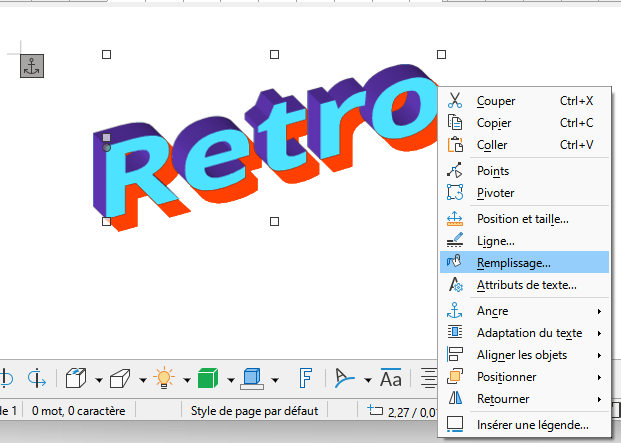Choose Copier from the context menu
Image resolution: width=621 pixels, height=443 pixels.
point(524,123)
